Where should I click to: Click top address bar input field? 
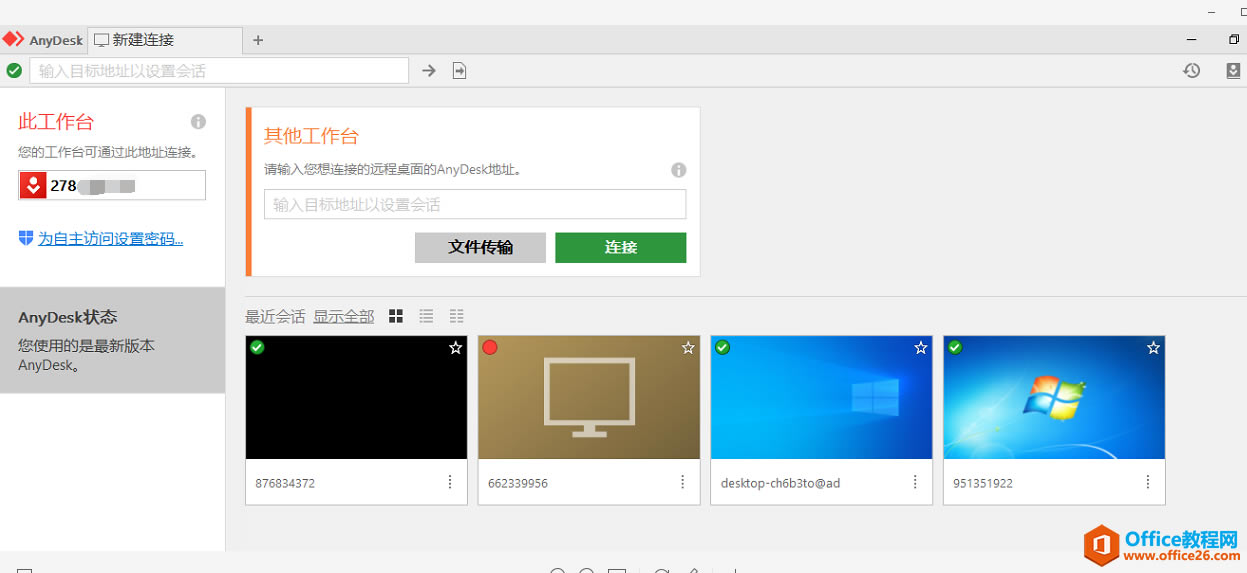click(219, 71)
